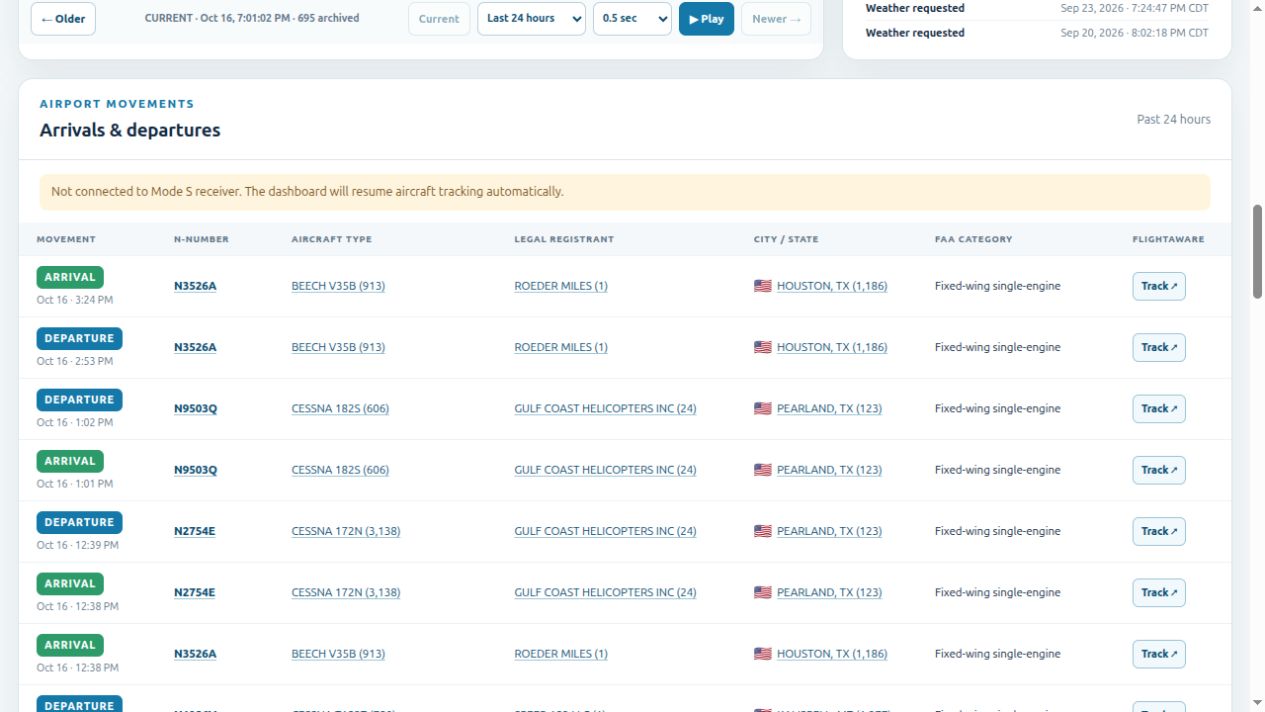
Task: Track N9503Q departure at 1:02 PM
Action: 1159,408
